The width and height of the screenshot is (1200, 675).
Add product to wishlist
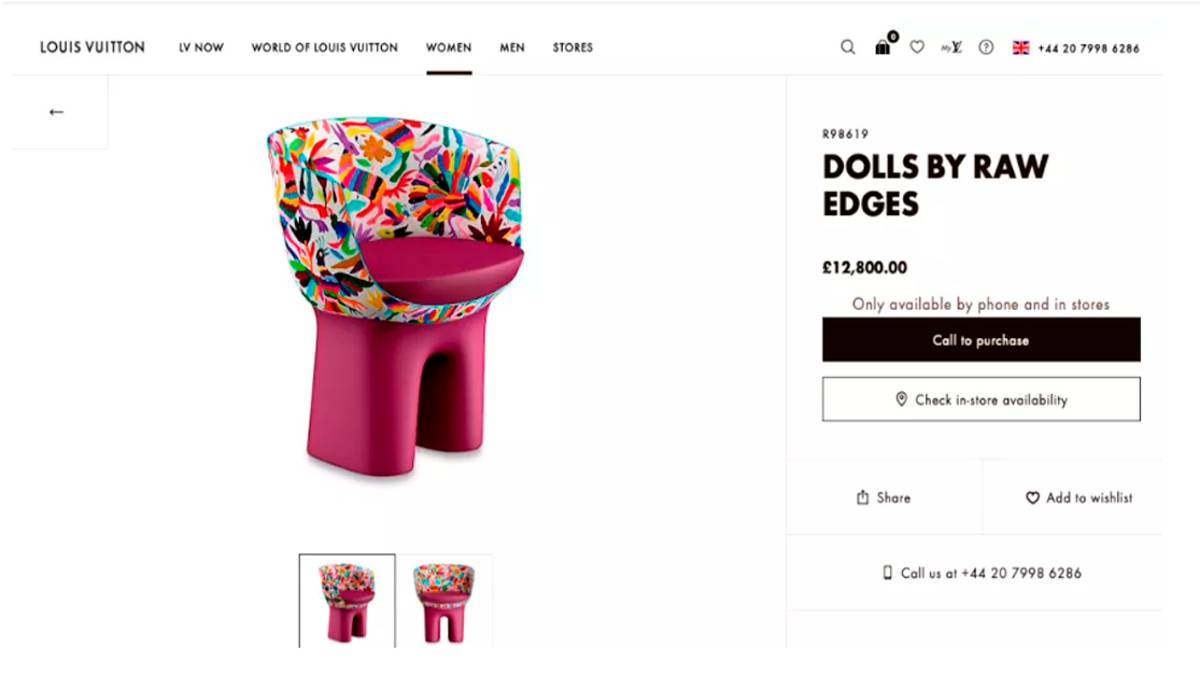pyautogui.click(x=1079, y=497)
